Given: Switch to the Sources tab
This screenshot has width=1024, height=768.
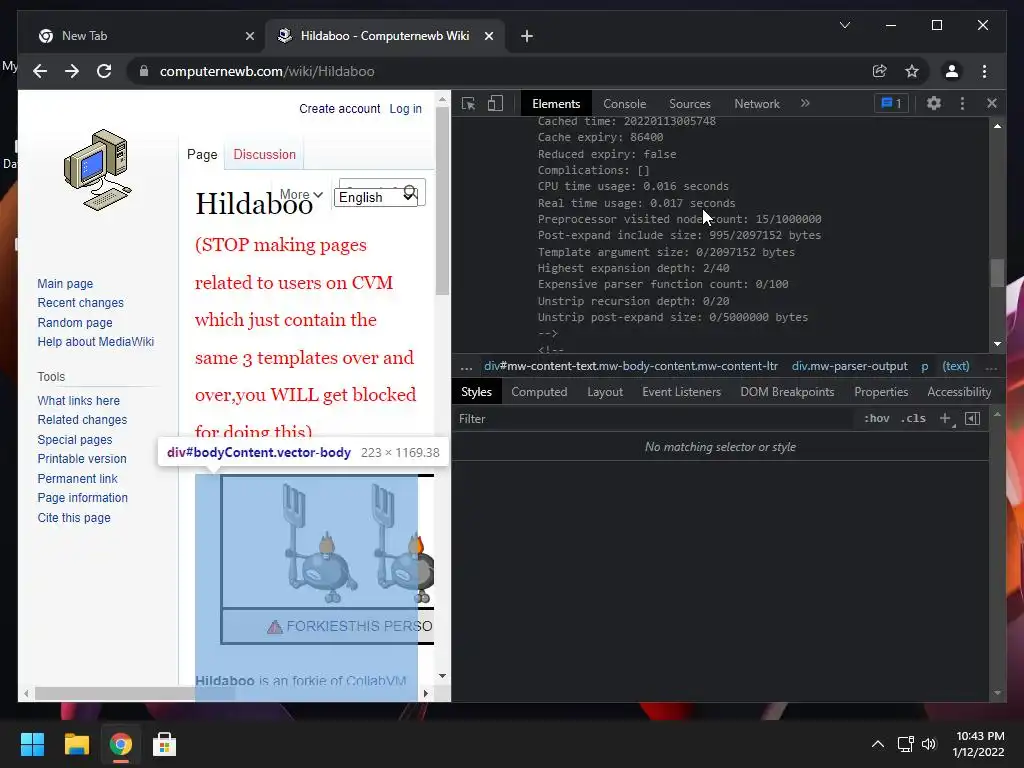Looking at the screenshot, I should tap(690, 104).
